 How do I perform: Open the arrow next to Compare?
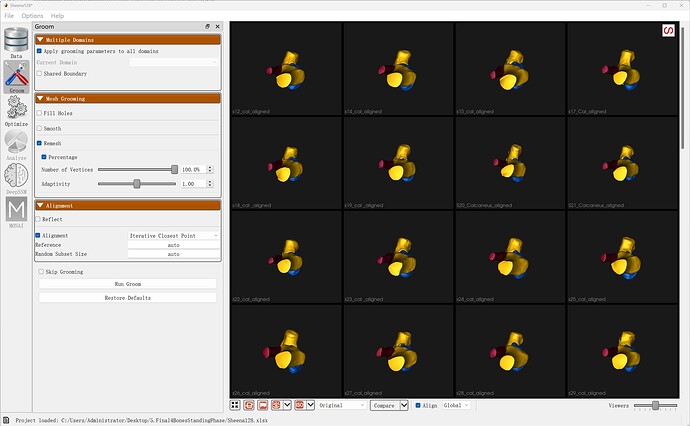[404, 405]
